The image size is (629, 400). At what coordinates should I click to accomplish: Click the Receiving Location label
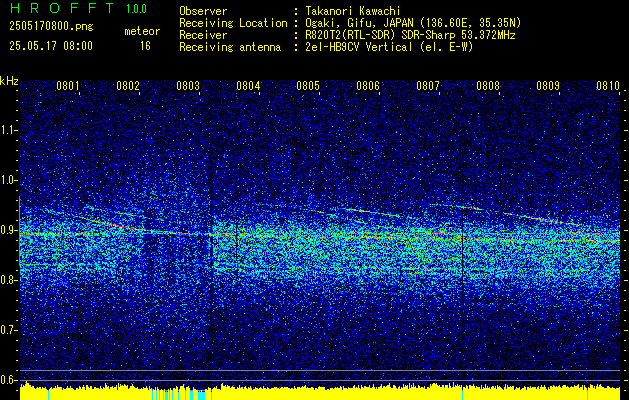(233, 23)
